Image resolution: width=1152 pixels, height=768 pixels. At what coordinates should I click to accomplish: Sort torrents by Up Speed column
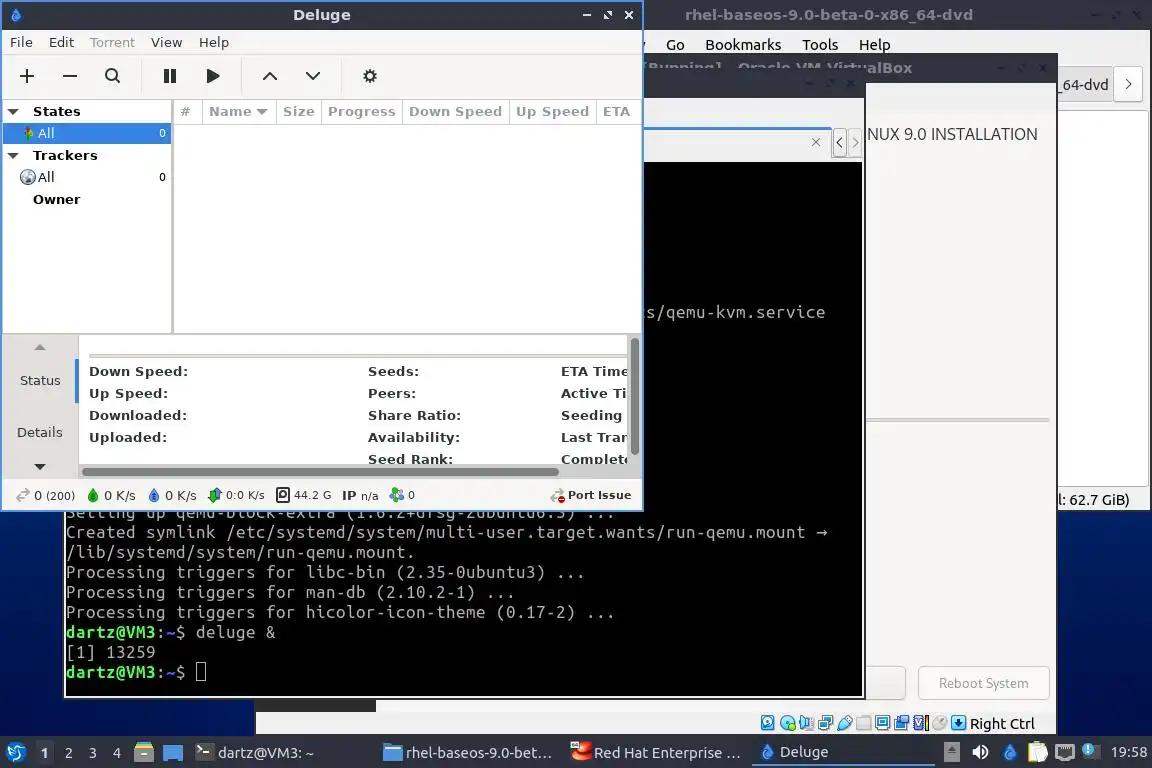click(x=552, y=112)
